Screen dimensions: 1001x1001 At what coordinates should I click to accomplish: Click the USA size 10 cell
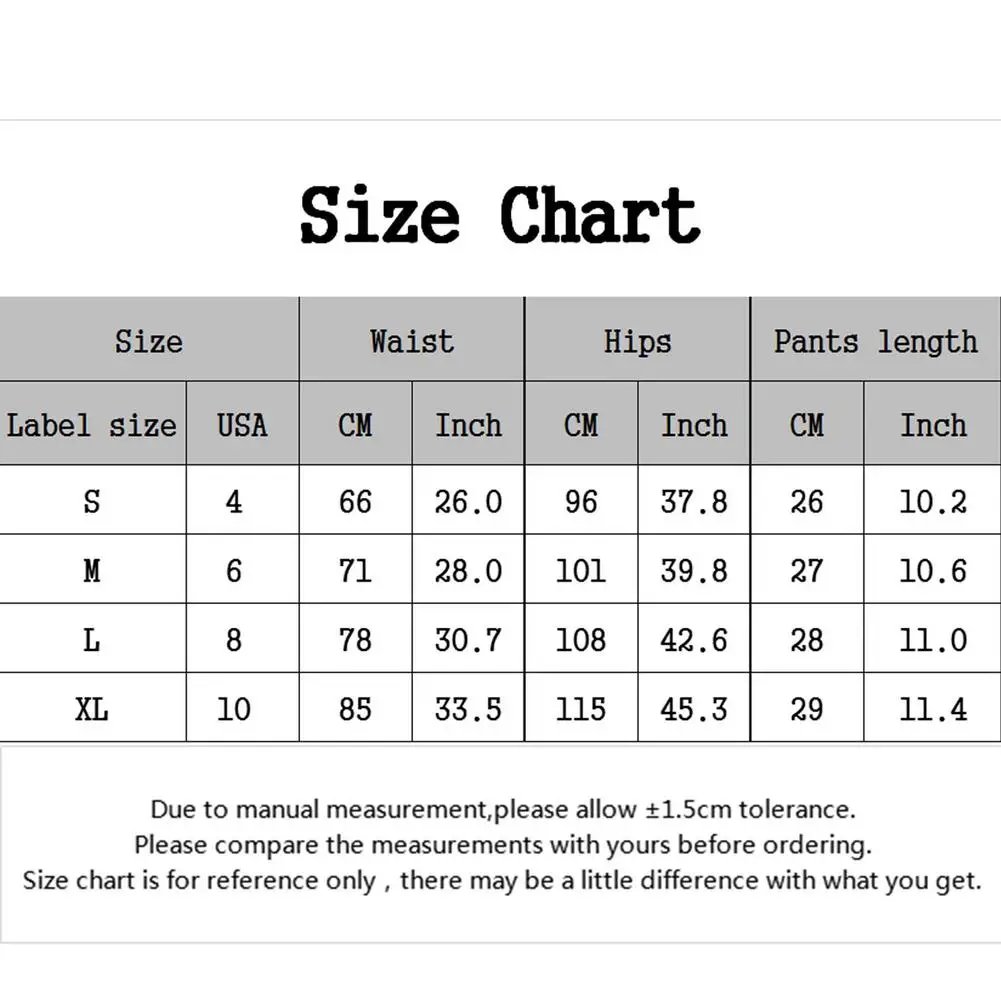tap(234, 709)
